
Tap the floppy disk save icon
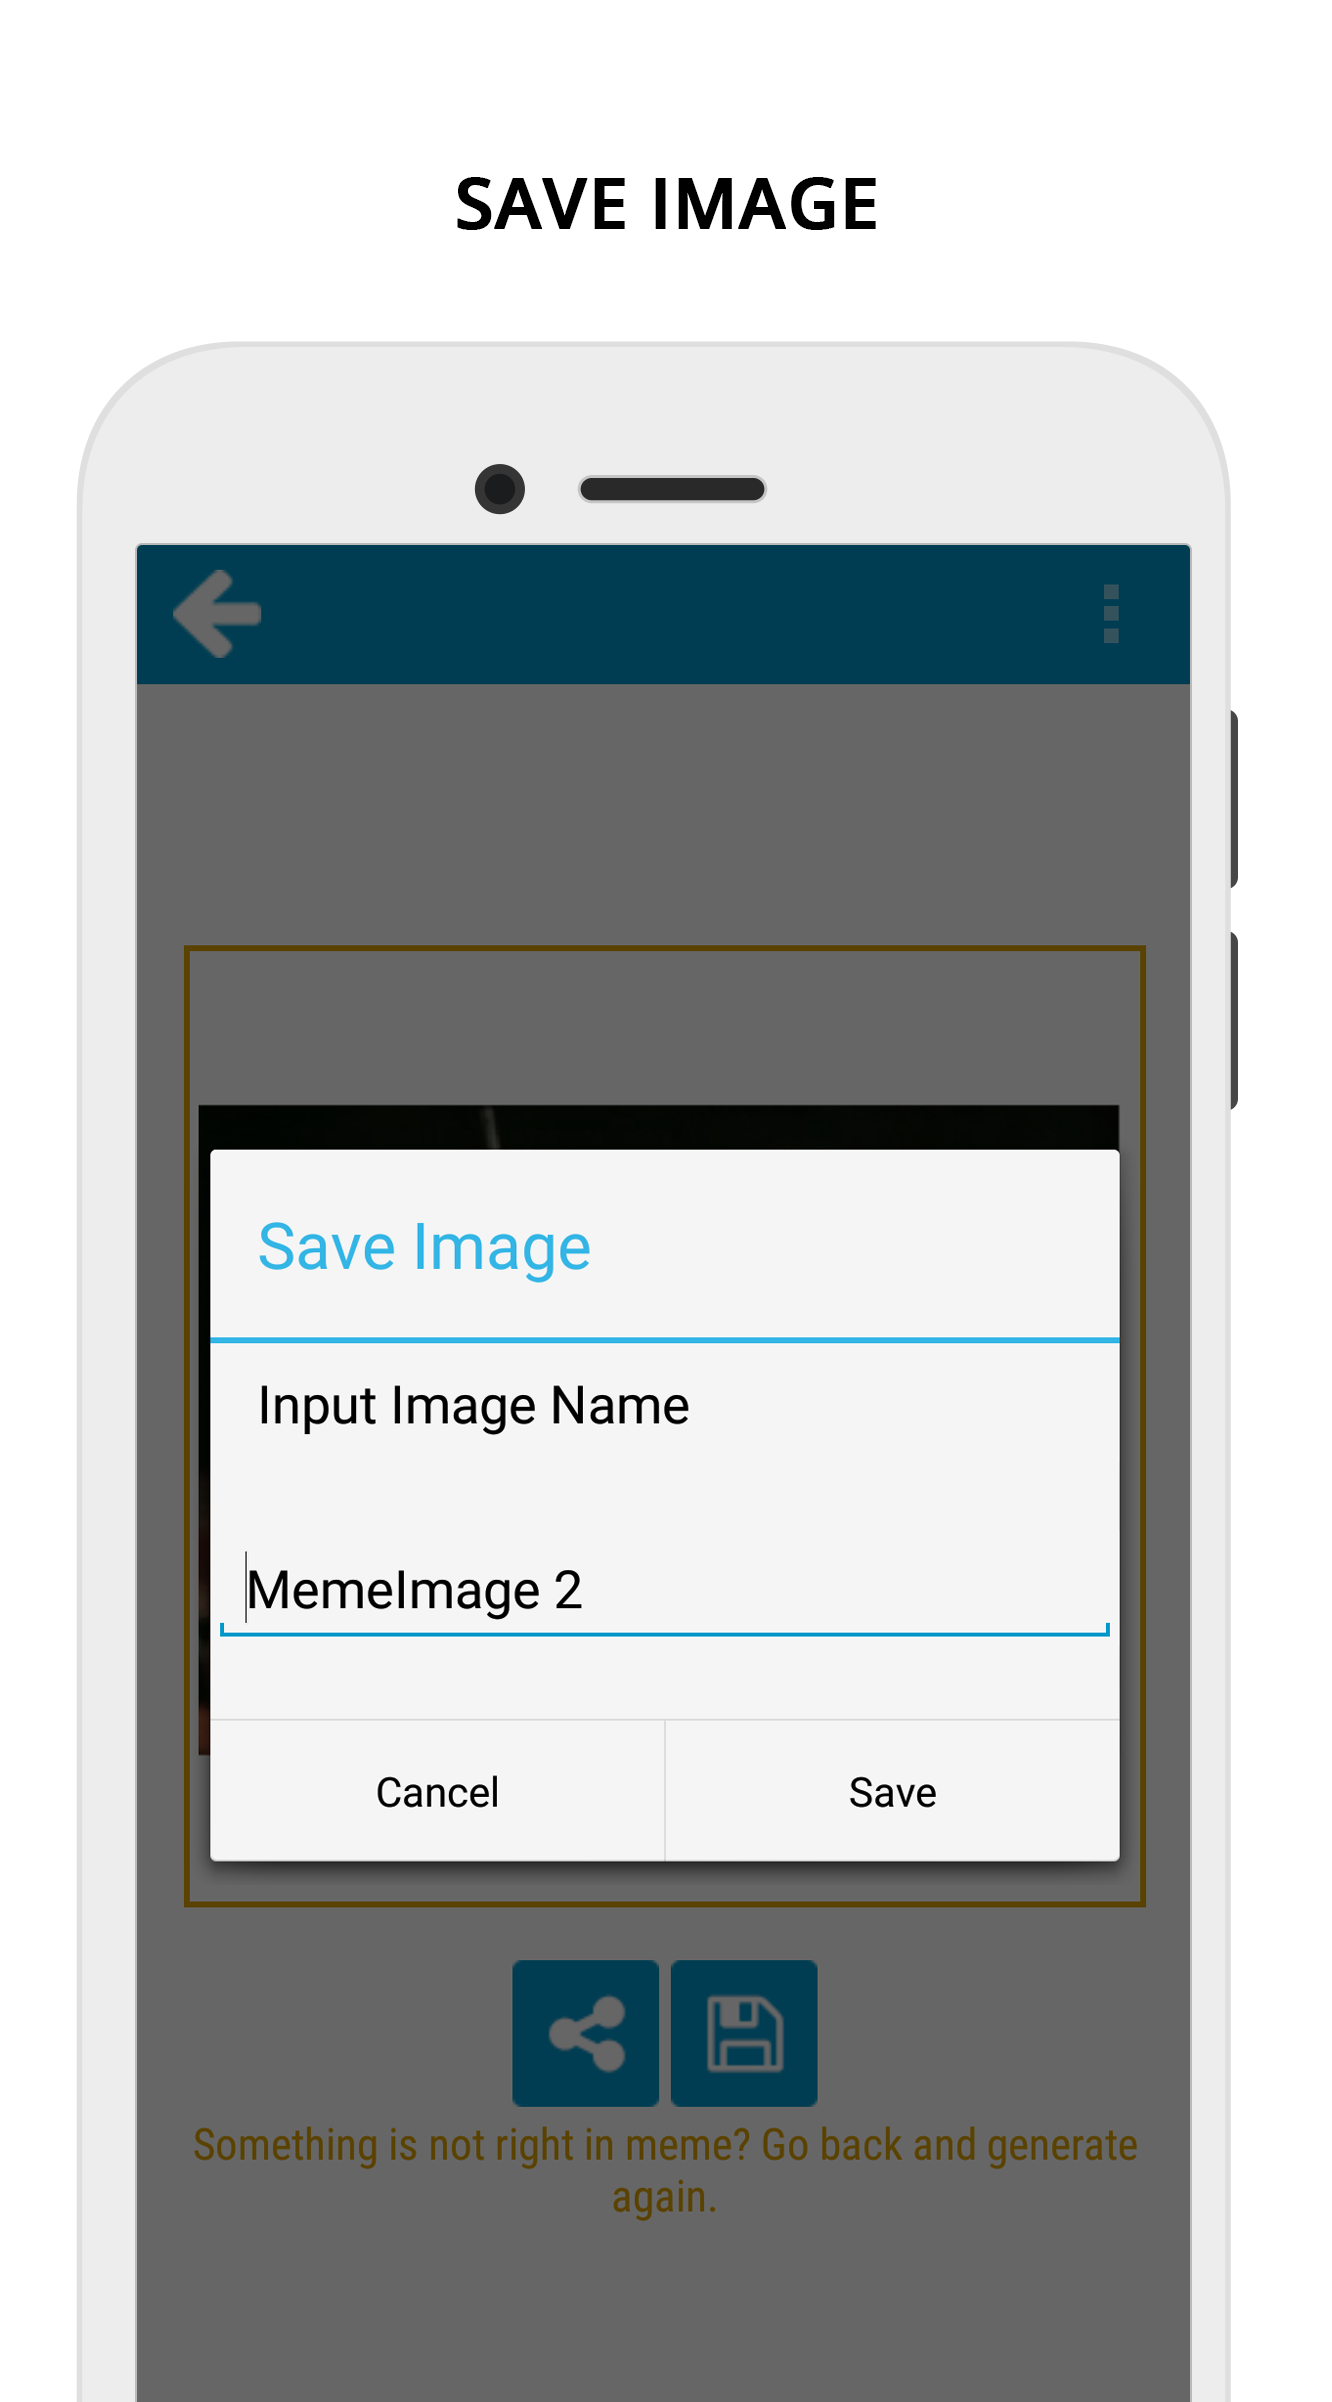pos(744,2033)
